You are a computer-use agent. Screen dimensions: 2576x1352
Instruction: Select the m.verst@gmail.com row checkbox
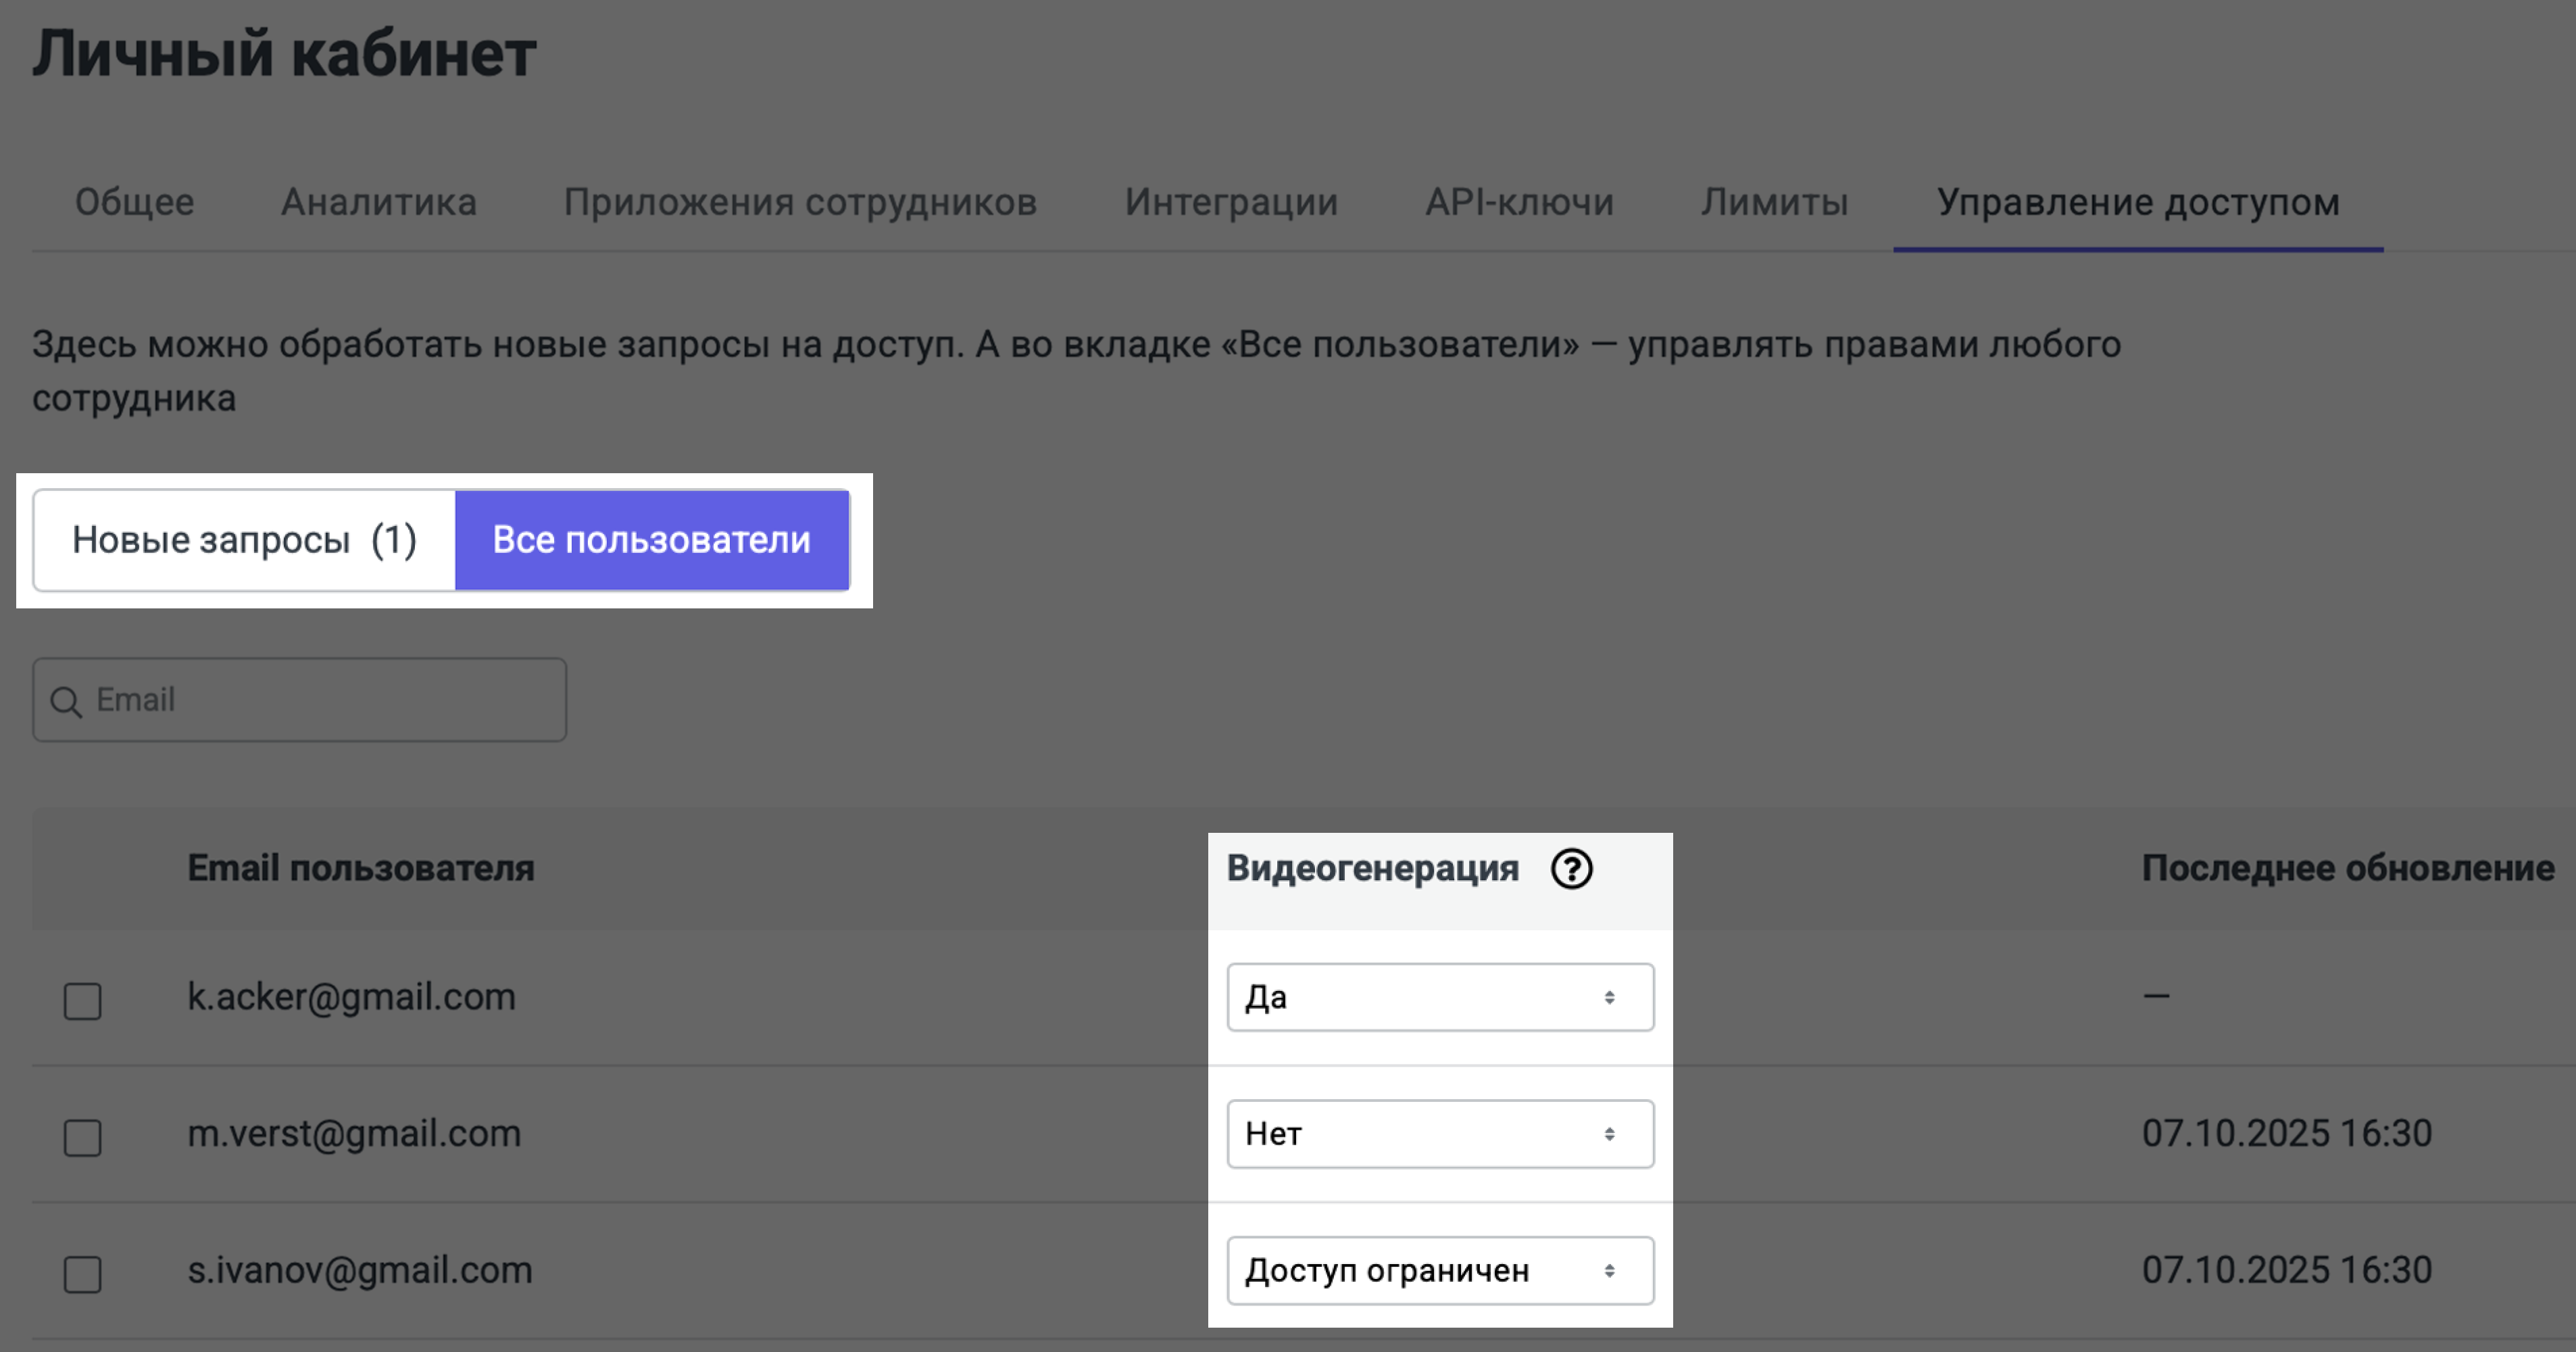pyautogui.click(x=83, y=1137)
